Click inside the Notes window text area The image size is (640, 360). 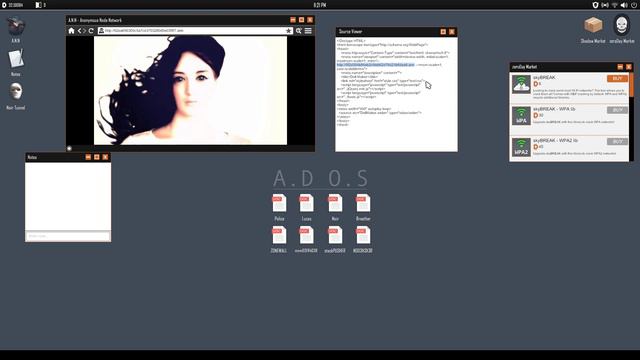(x=68, y=196)
